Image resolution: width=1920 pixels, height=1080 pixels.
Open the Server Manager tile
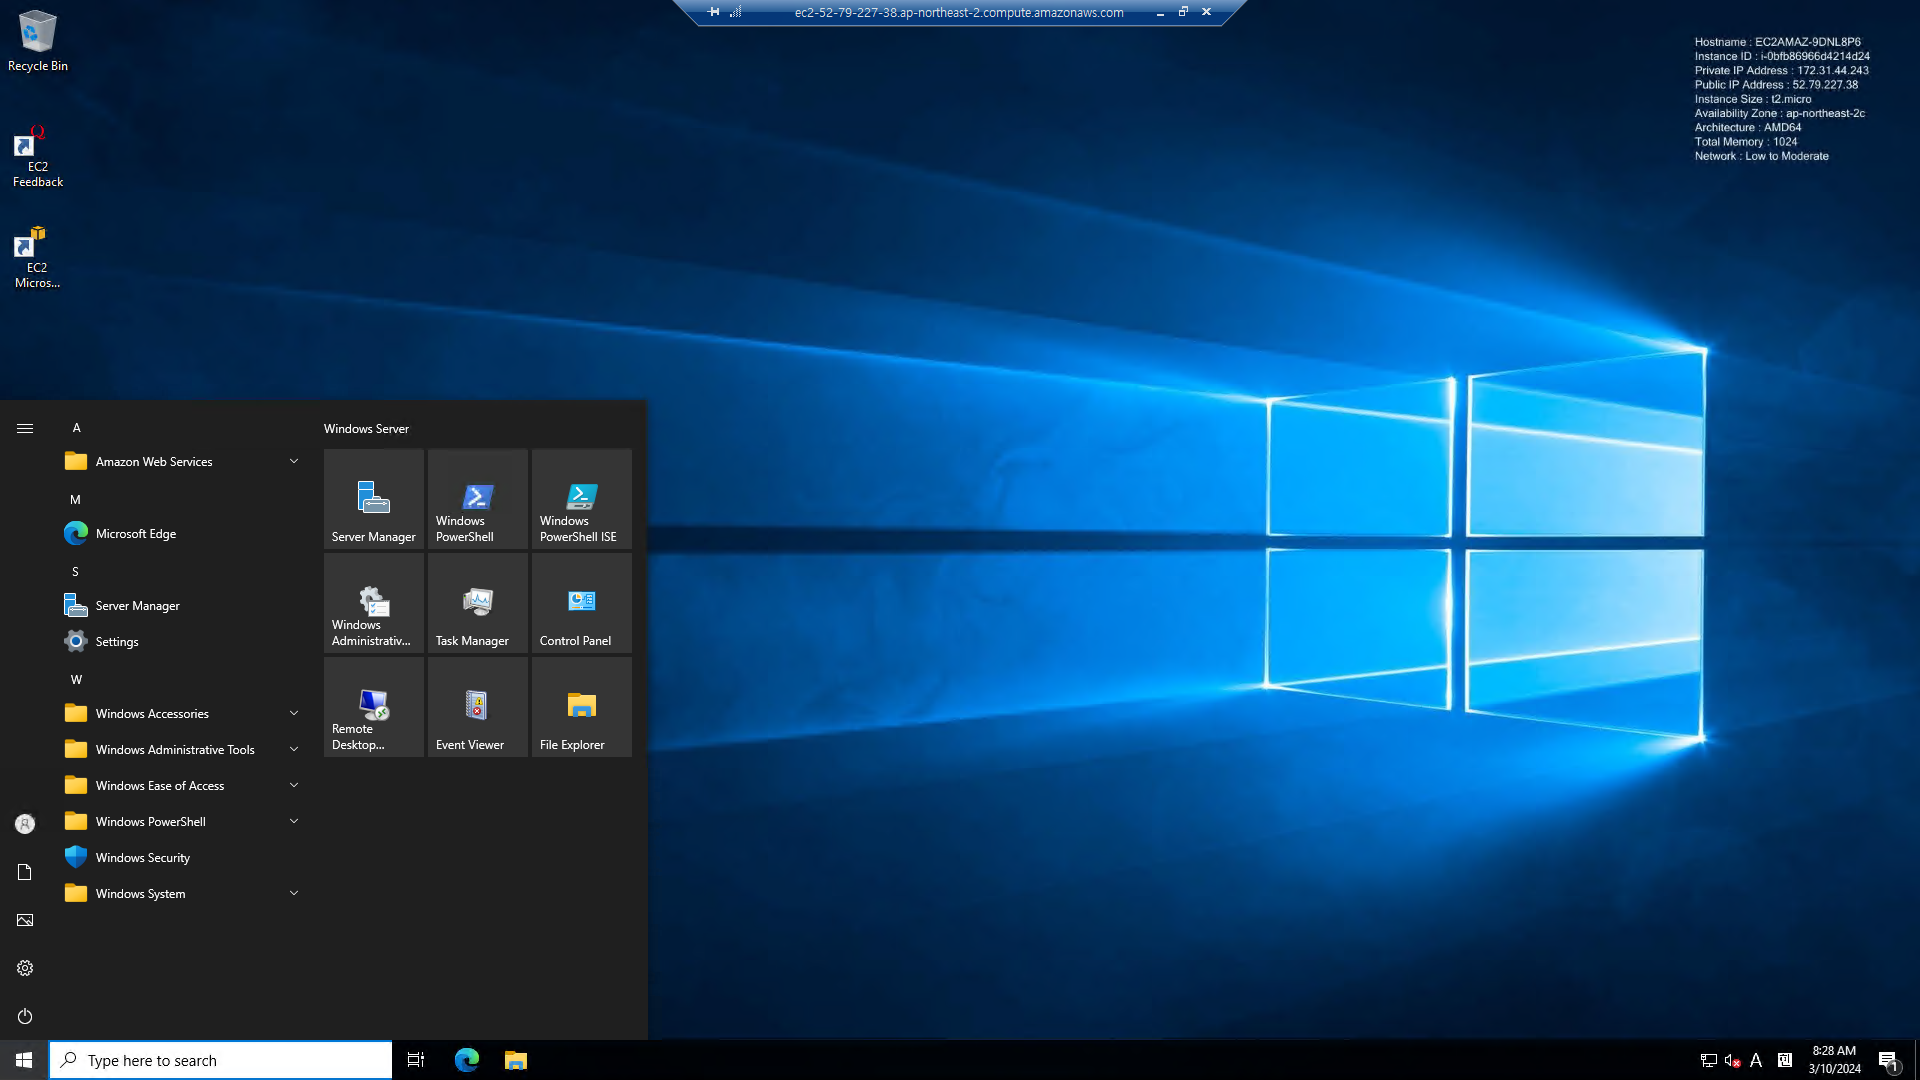[374, 499]
